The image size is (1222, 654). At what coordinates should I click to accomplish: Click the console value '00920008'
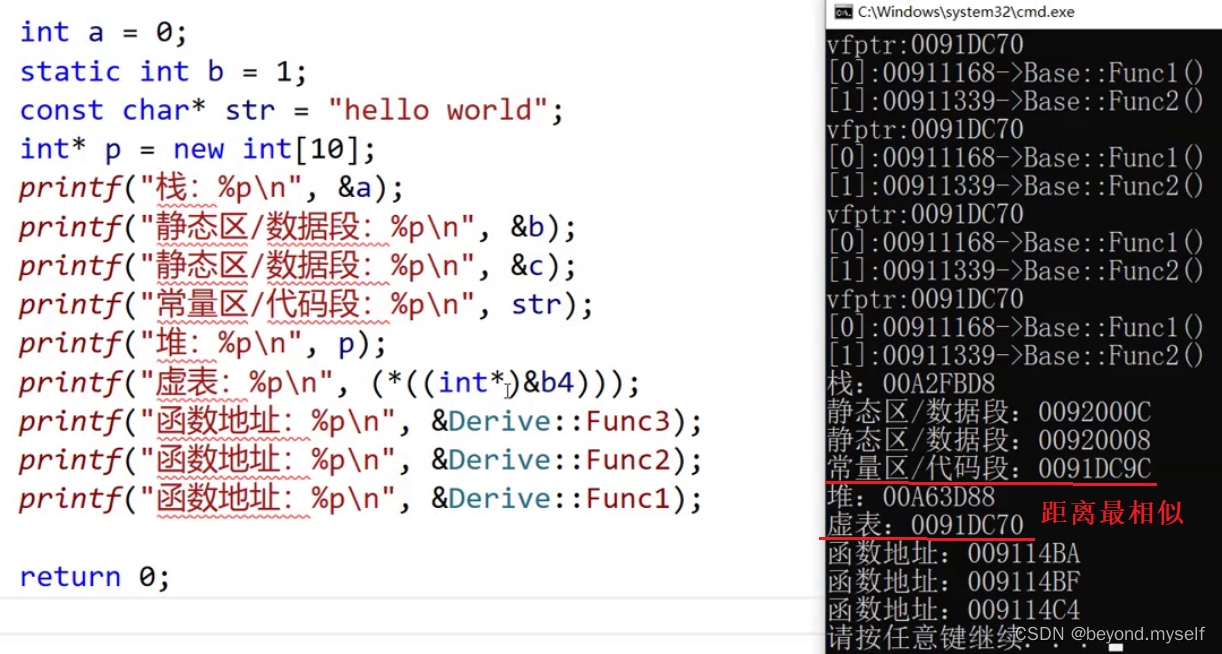pyautogui.click(x=1094, y=440)
